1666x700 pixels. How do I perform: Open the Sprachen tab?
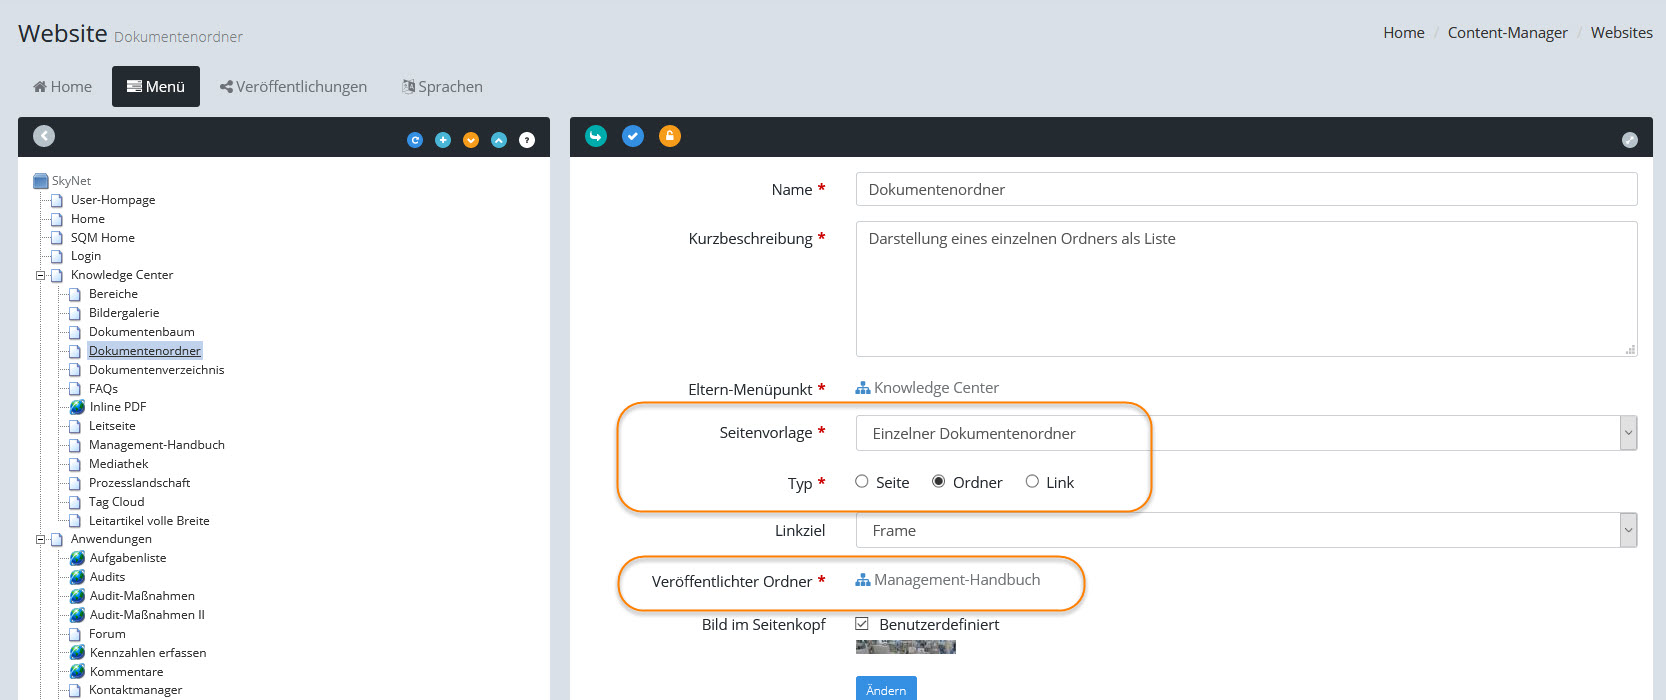click(x=442, y=87)
